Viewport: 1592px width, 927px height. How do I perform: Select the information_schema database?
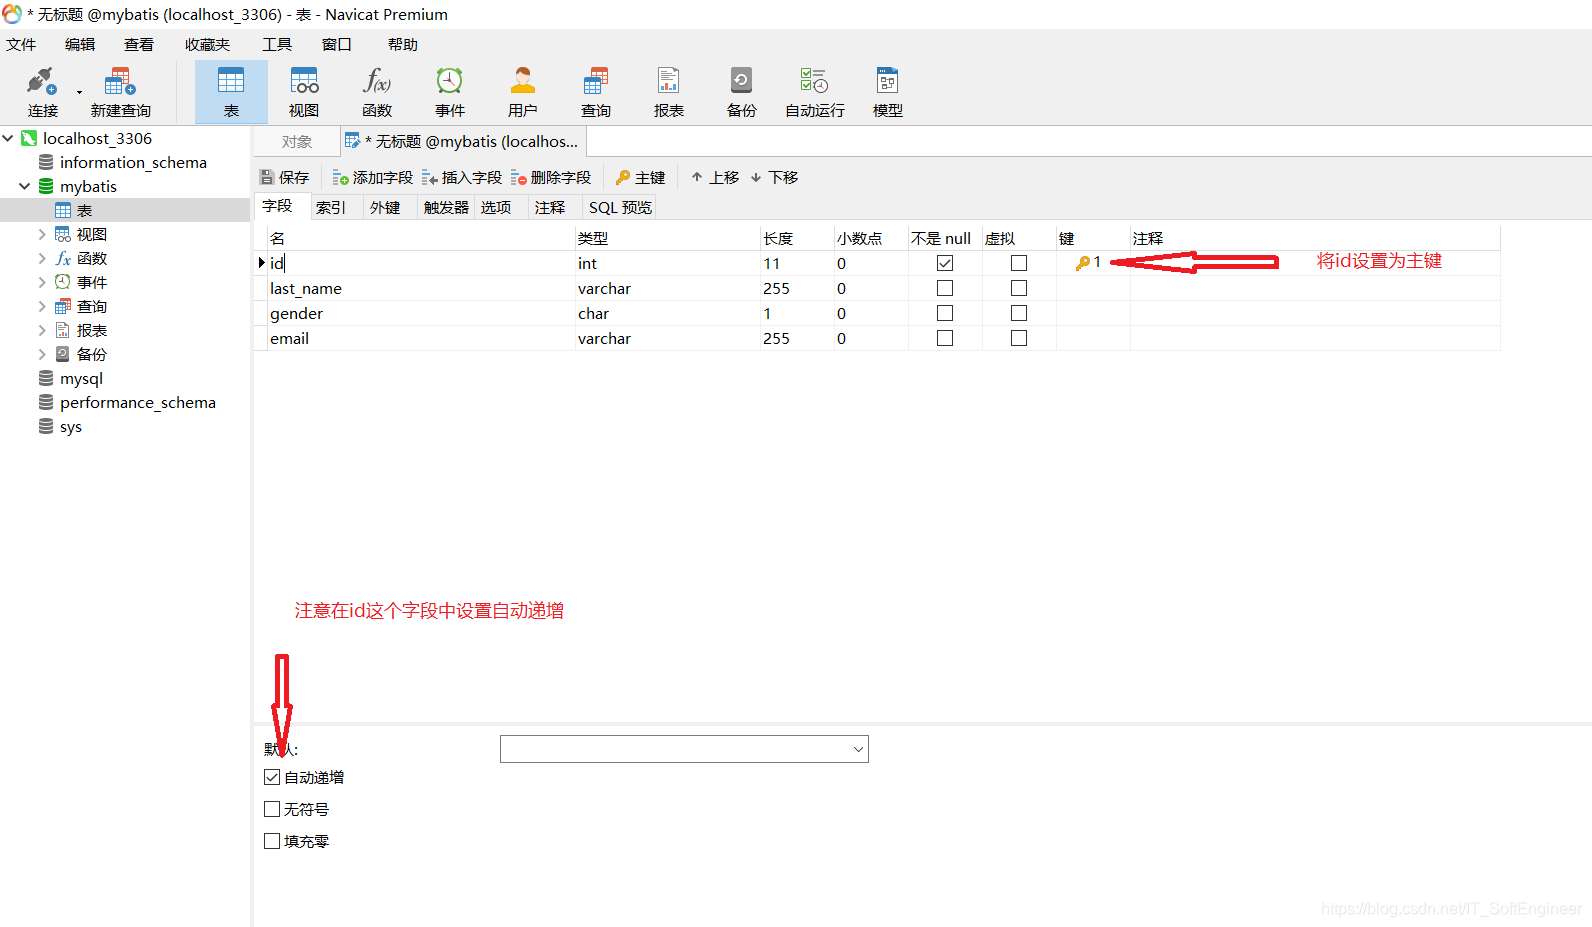[133, 162]
